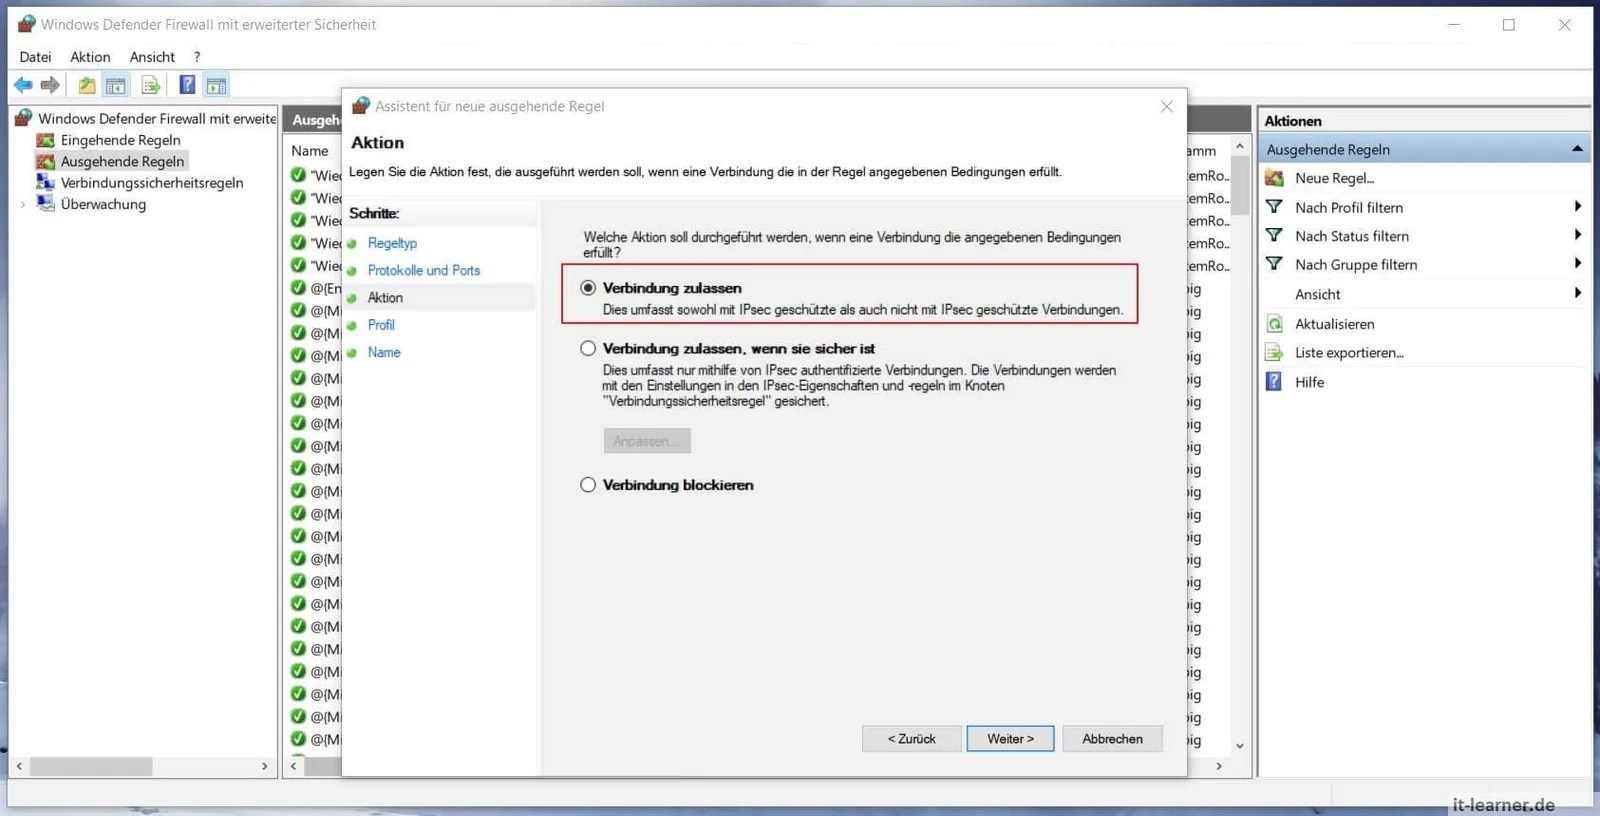Click the Liste exportieren icon in Aktionen
Image resolution: width=1600 pixels, height=816 pixels.
coord(1274,352)
